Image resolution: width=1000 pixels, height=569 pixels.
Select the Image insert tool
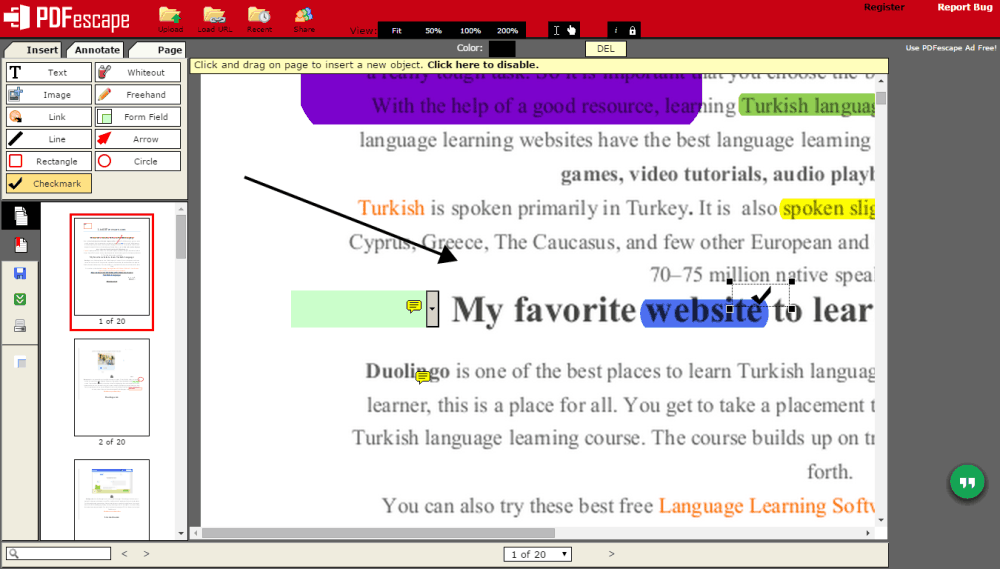click(x=49, y=94)
